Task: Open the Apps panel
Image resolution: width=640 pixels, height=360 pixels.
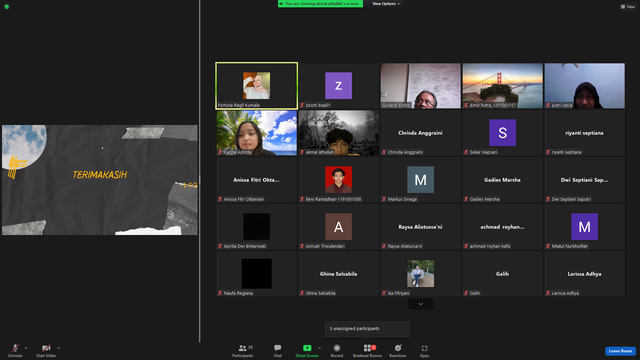Action: [424, 350]
